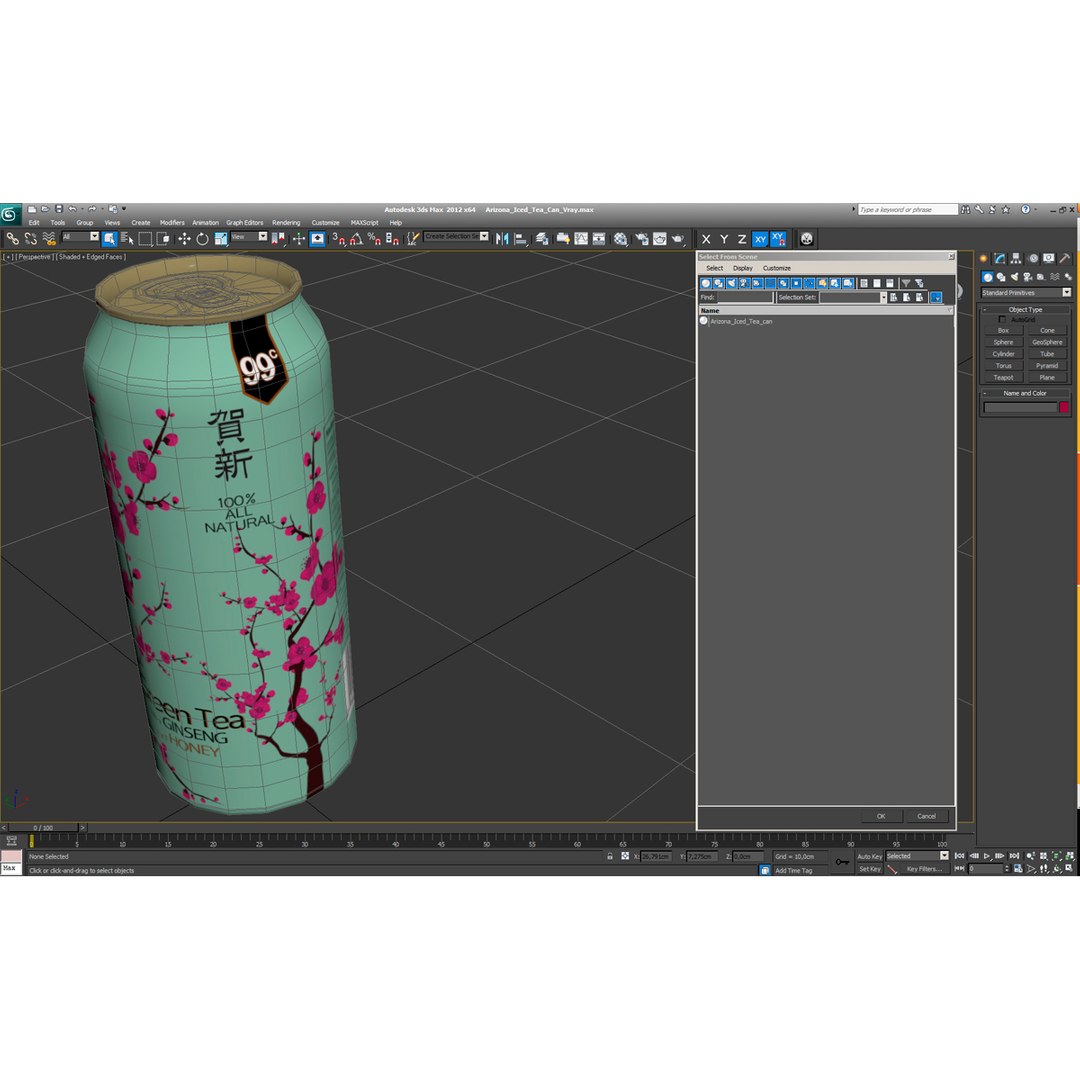Open the 3ds Max application menu logo
Viewport: 1080px width, 1080px height.
(x=10, y=214)
